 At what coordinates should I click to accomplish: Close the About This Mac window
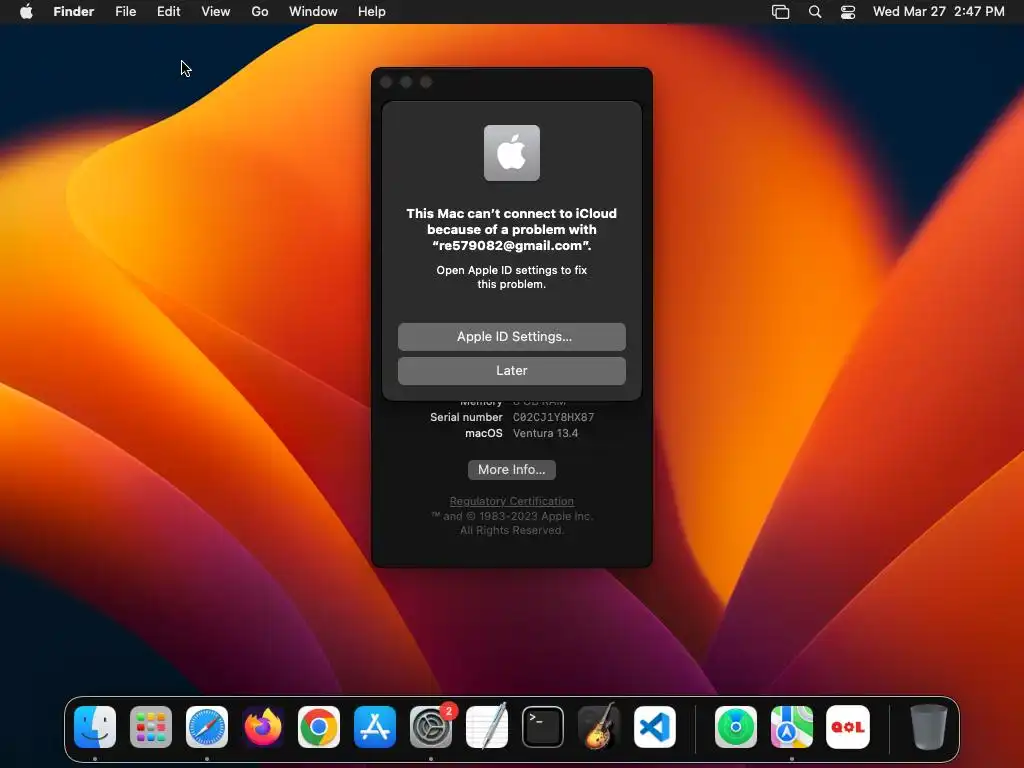tap(386, 82)
